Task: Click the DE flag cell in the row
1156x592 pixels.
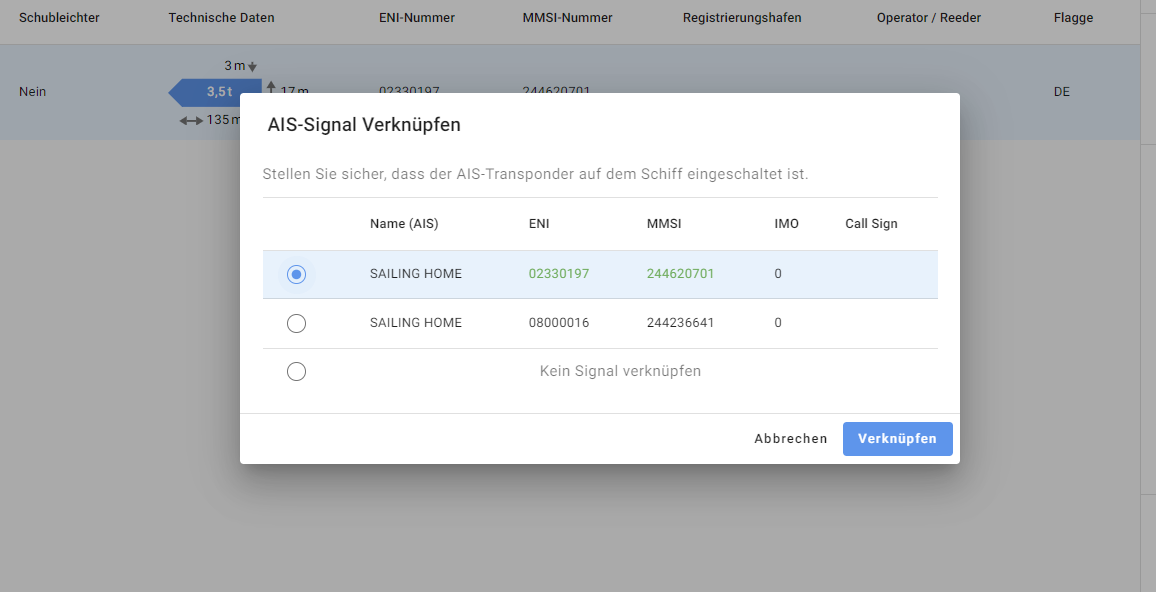Action: tap(1061, 92)
